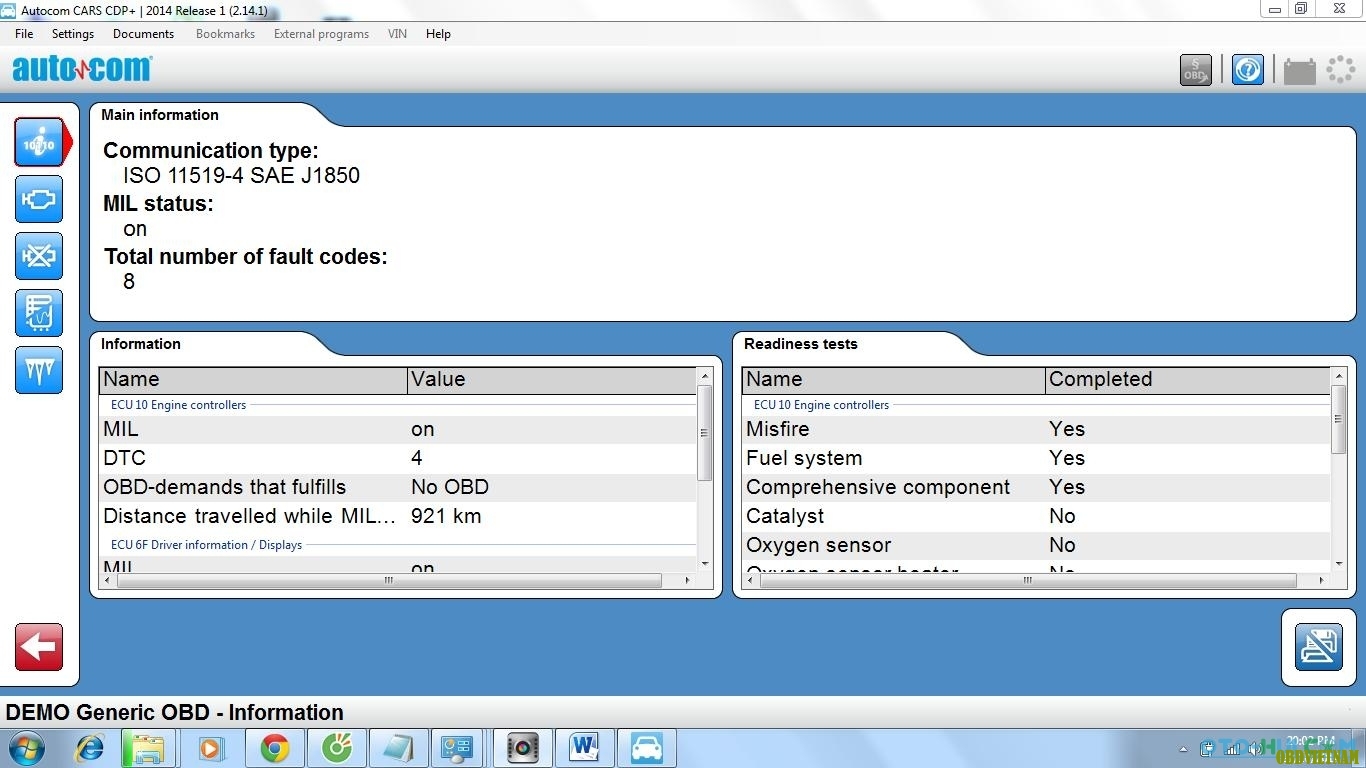Collapse ECU 10 Engine controllers group in Readiness tests
Image resolution: width=1366 pixels, height=768 pixels.
tap(821, 405)
